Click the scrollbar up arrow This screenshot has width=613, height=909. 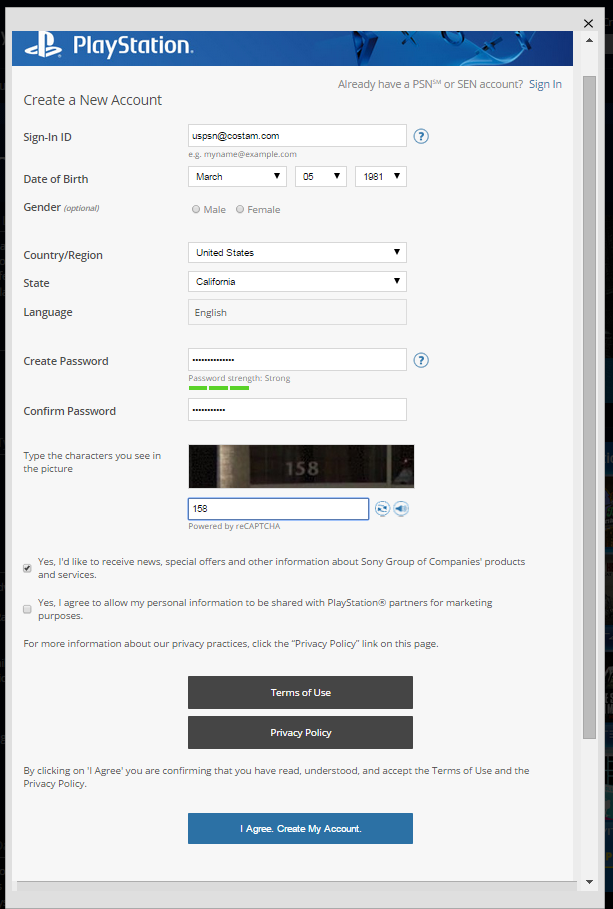pyautogui.click(x=589, y=41)
